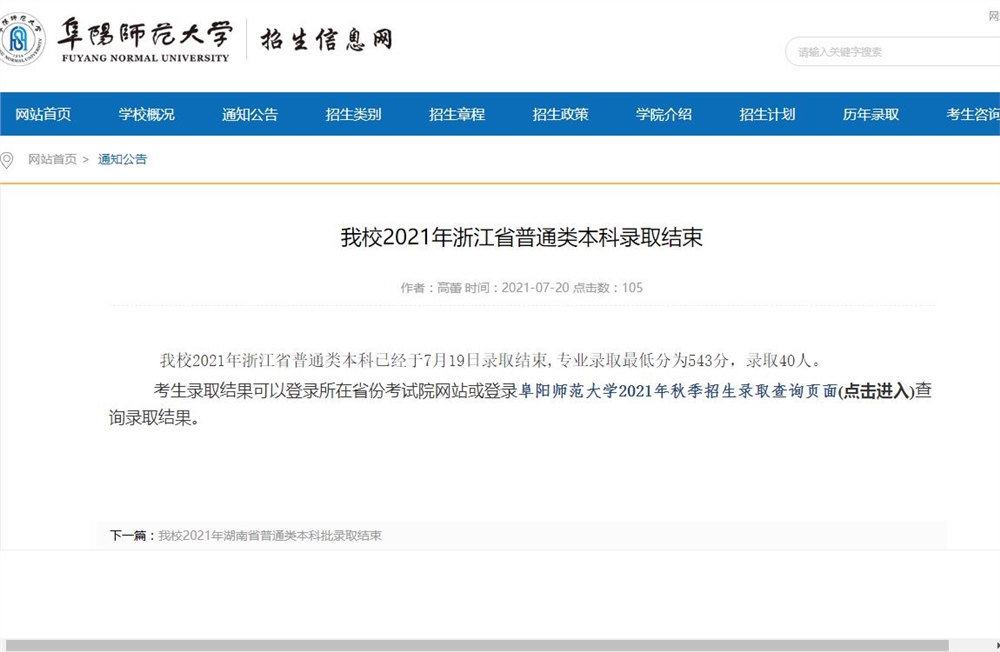Click the location pin icon in breadcrumb
Viewport: 1000px width, 652px height.
pos(7,159)
